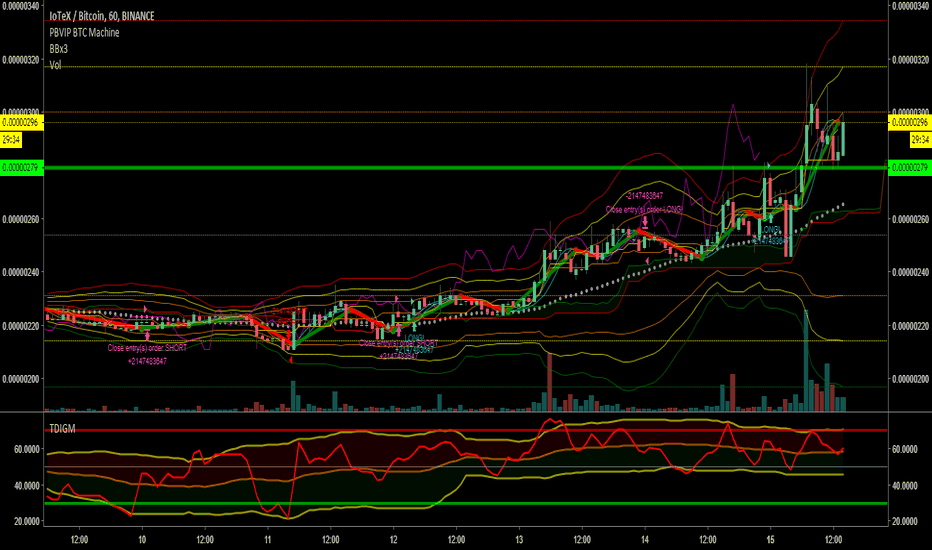Screen dimensions: 932x550
Task: Click 40.0000 on the TDIGM right scale
Action: (904, 486)
